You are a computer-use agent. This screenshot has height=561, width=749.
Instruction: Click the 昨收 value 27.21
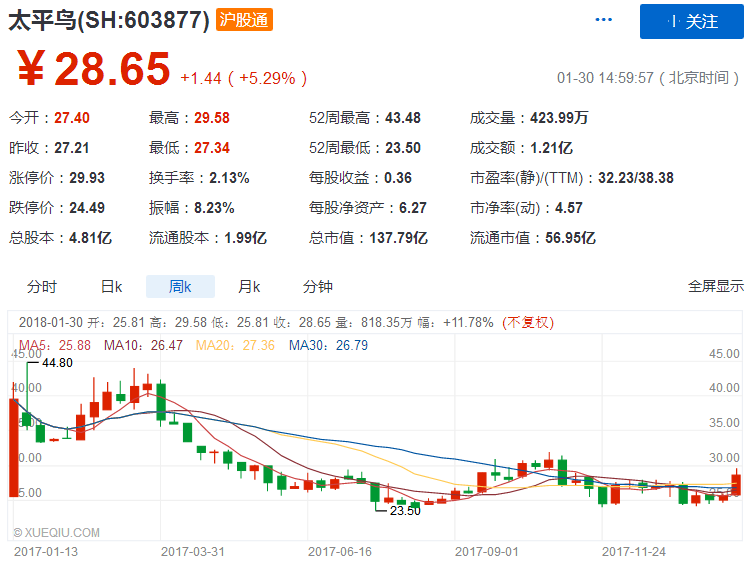click(x=72, y=148)
